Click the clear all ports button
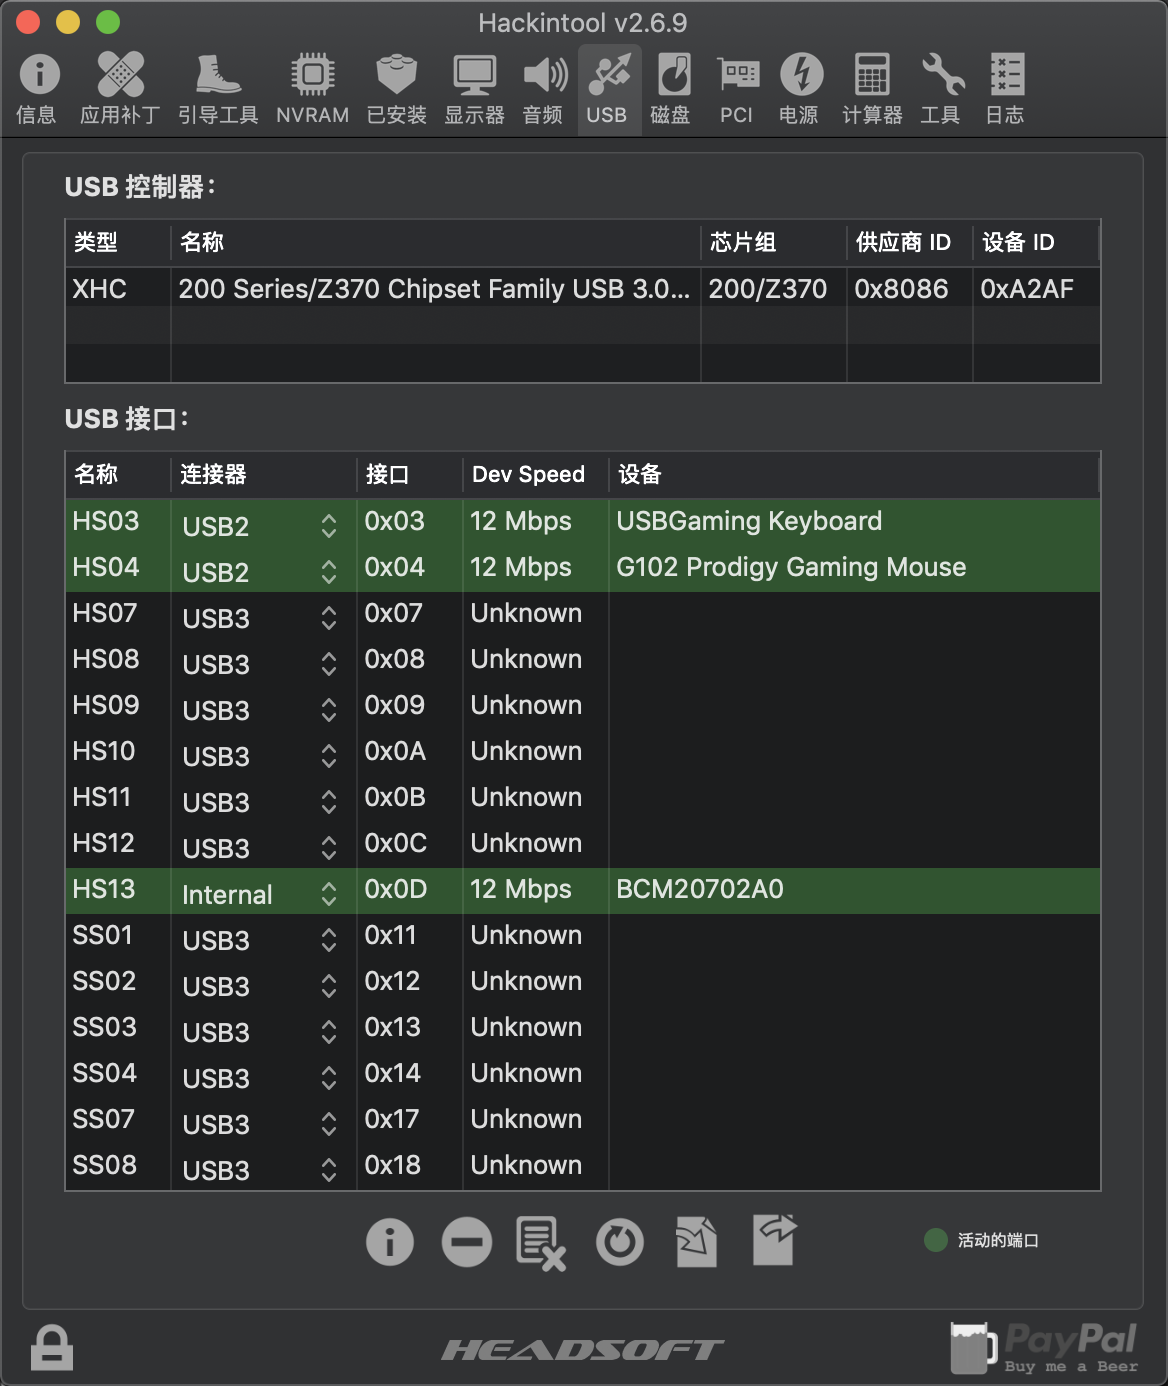This screenshot has height=1386, width=1168. coord(541,1243)
